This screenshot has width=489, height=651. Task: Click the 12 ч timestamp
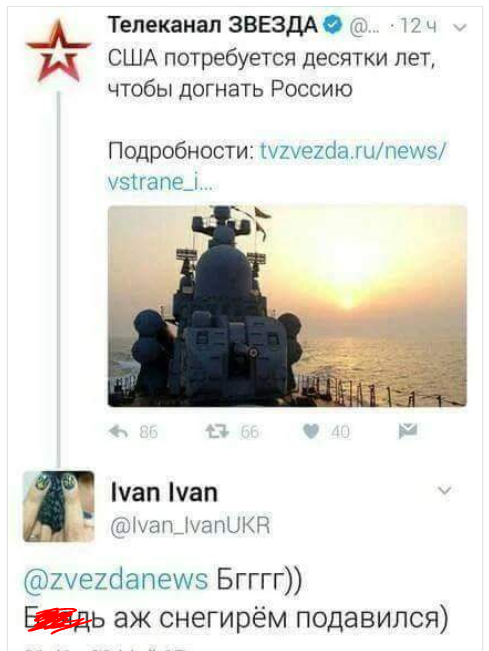(x=418, y=27)
